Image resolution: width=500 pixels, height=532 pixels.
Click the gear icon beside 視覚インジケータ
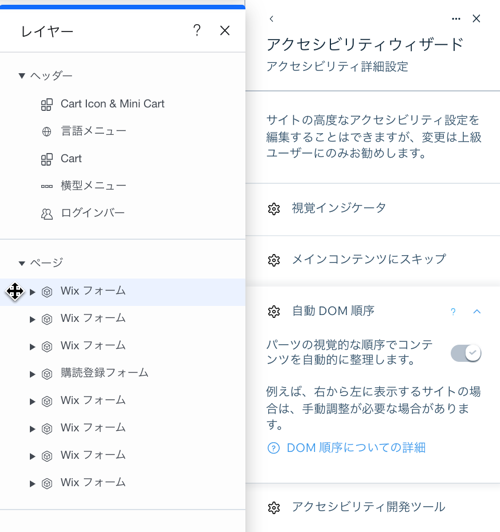coord(274,209)
